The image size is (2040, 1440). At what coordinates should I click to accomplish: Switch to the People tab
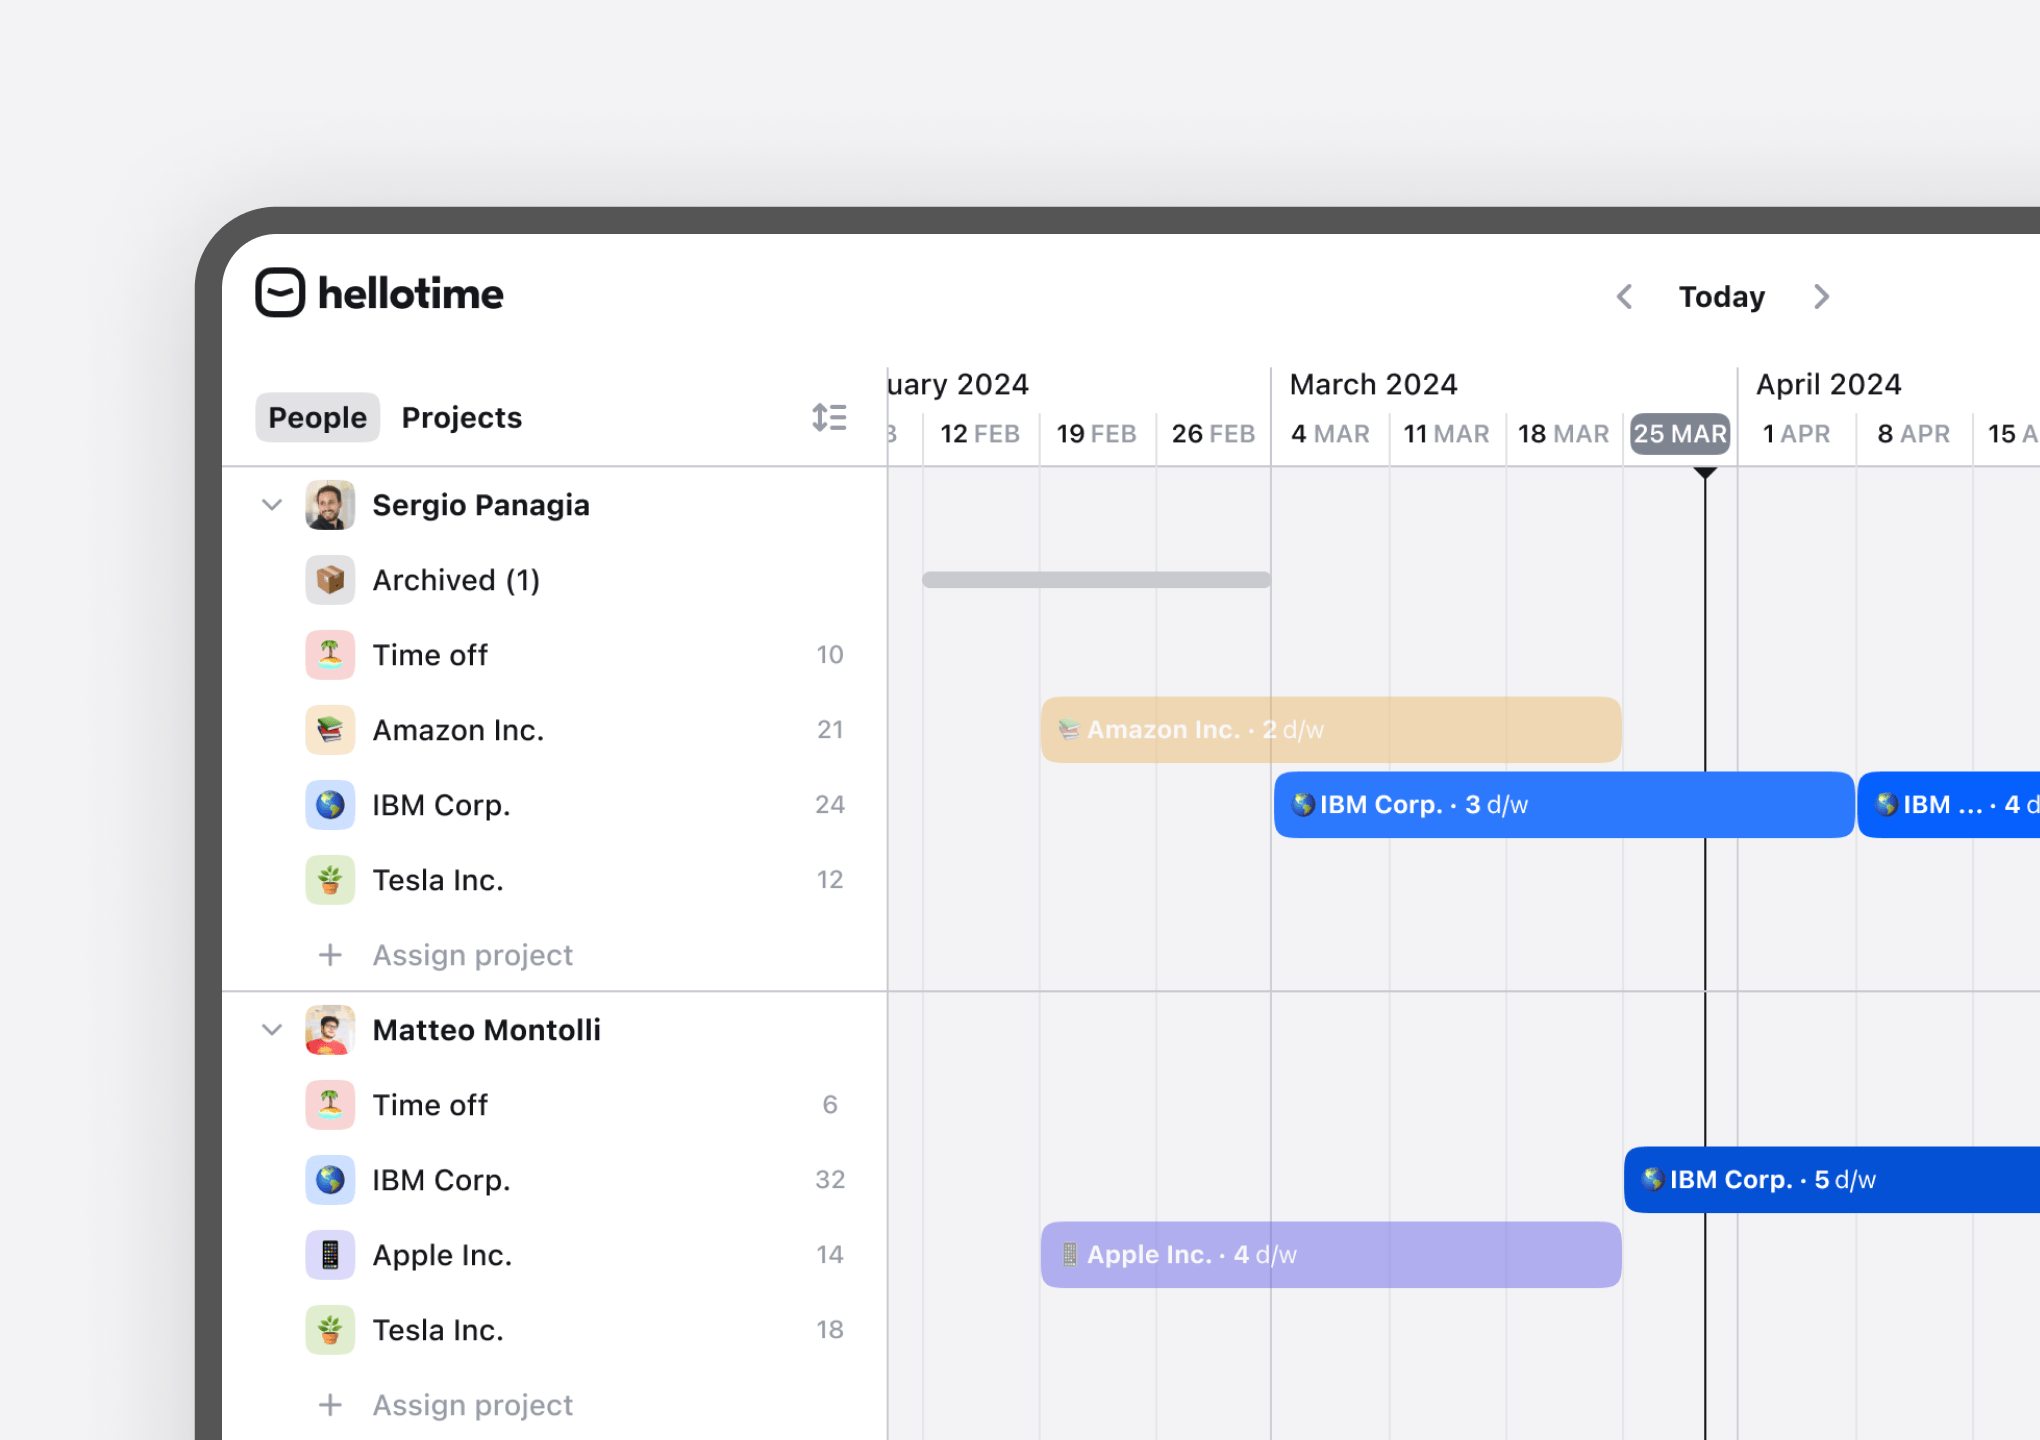pyautogui.click(x=316, y=417)
